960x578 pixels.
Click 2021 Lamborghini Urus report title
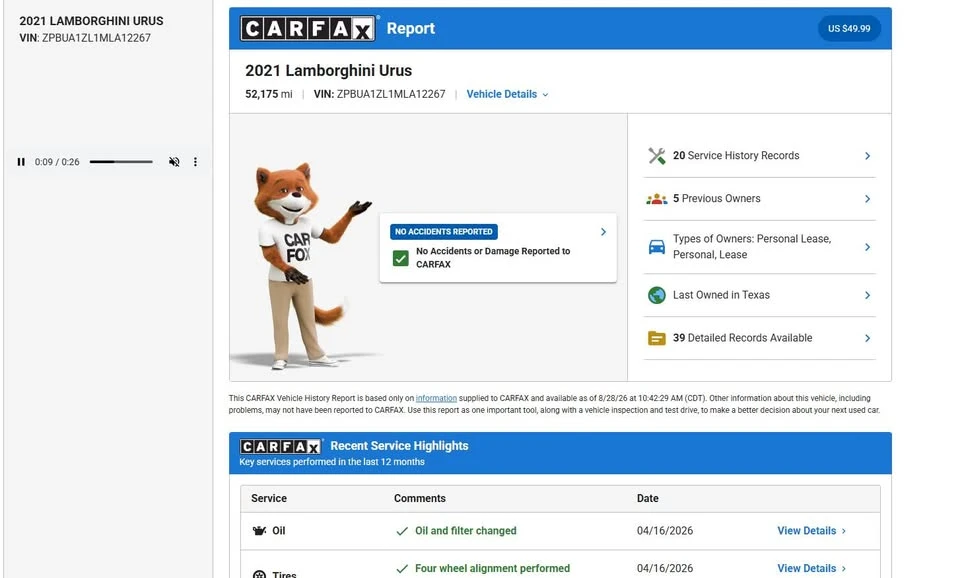pos(329,70)
